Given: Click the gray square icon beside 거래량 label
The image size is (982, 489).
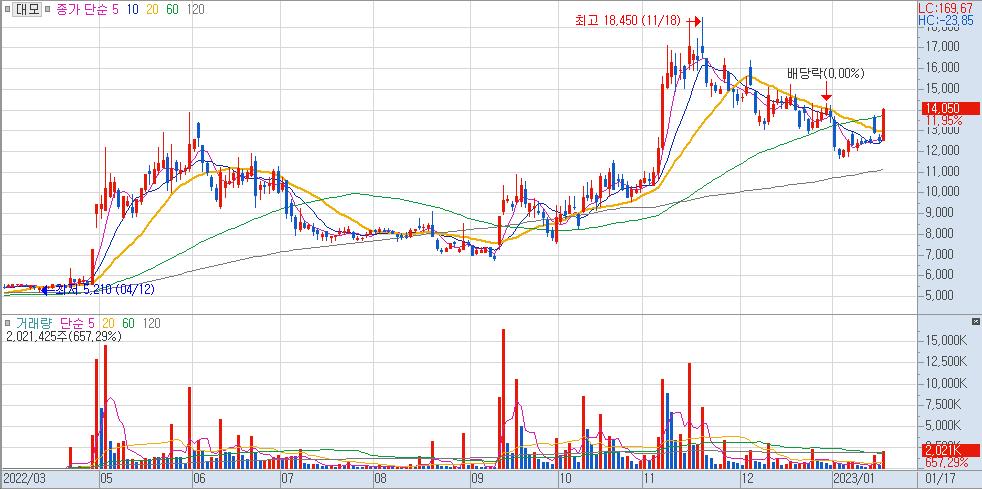Looking at the screenshot, I should tap(7, 323).
